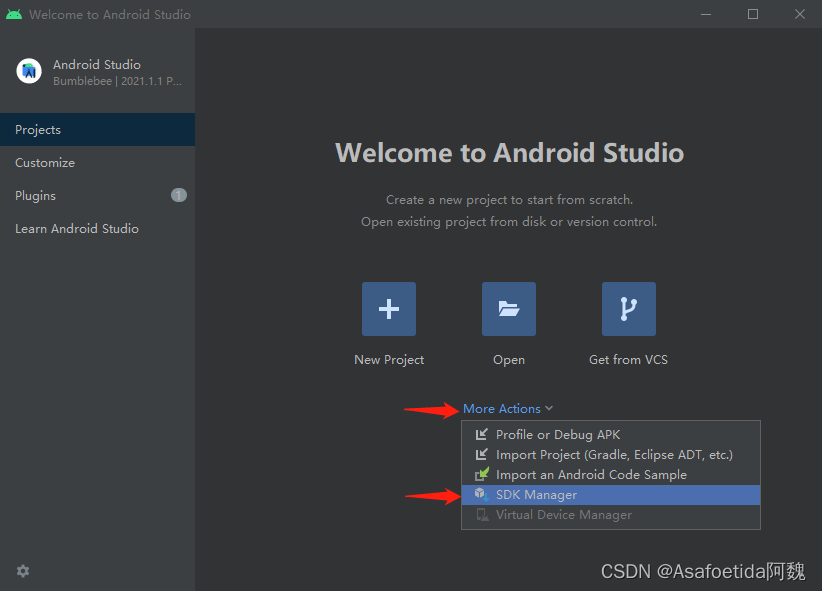Click the Open label under folder
Viewport: 822px width, 591px height.
coord(509,360)
